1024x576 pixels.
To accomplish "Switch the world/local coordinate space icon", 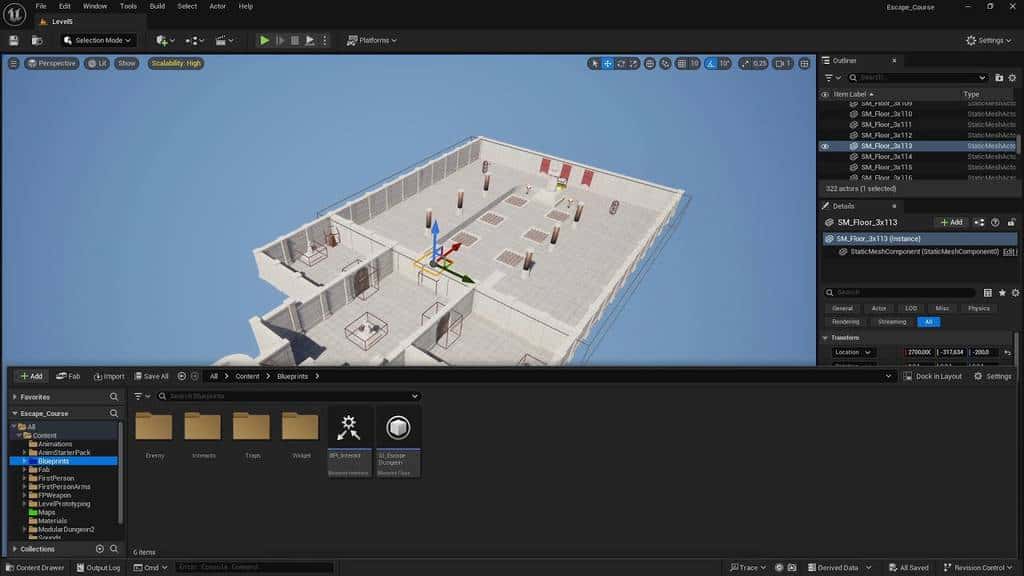I will click(650, 63).
